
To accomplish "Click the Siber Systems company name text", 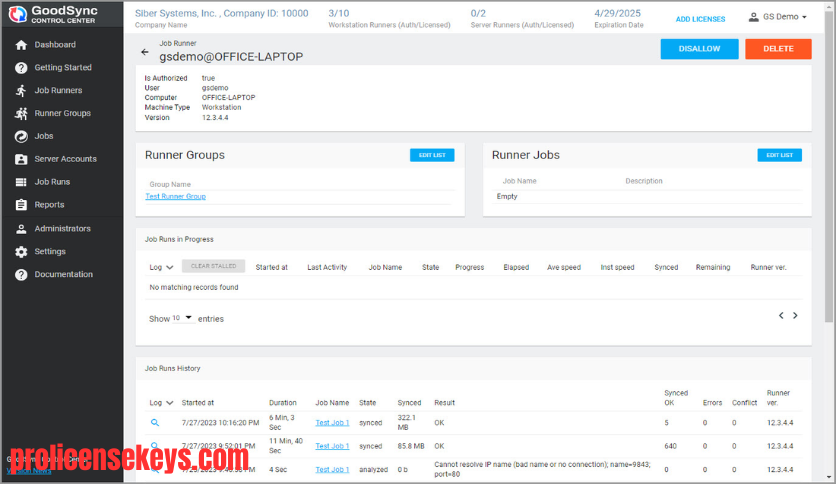I will click(x=221, y=13).
